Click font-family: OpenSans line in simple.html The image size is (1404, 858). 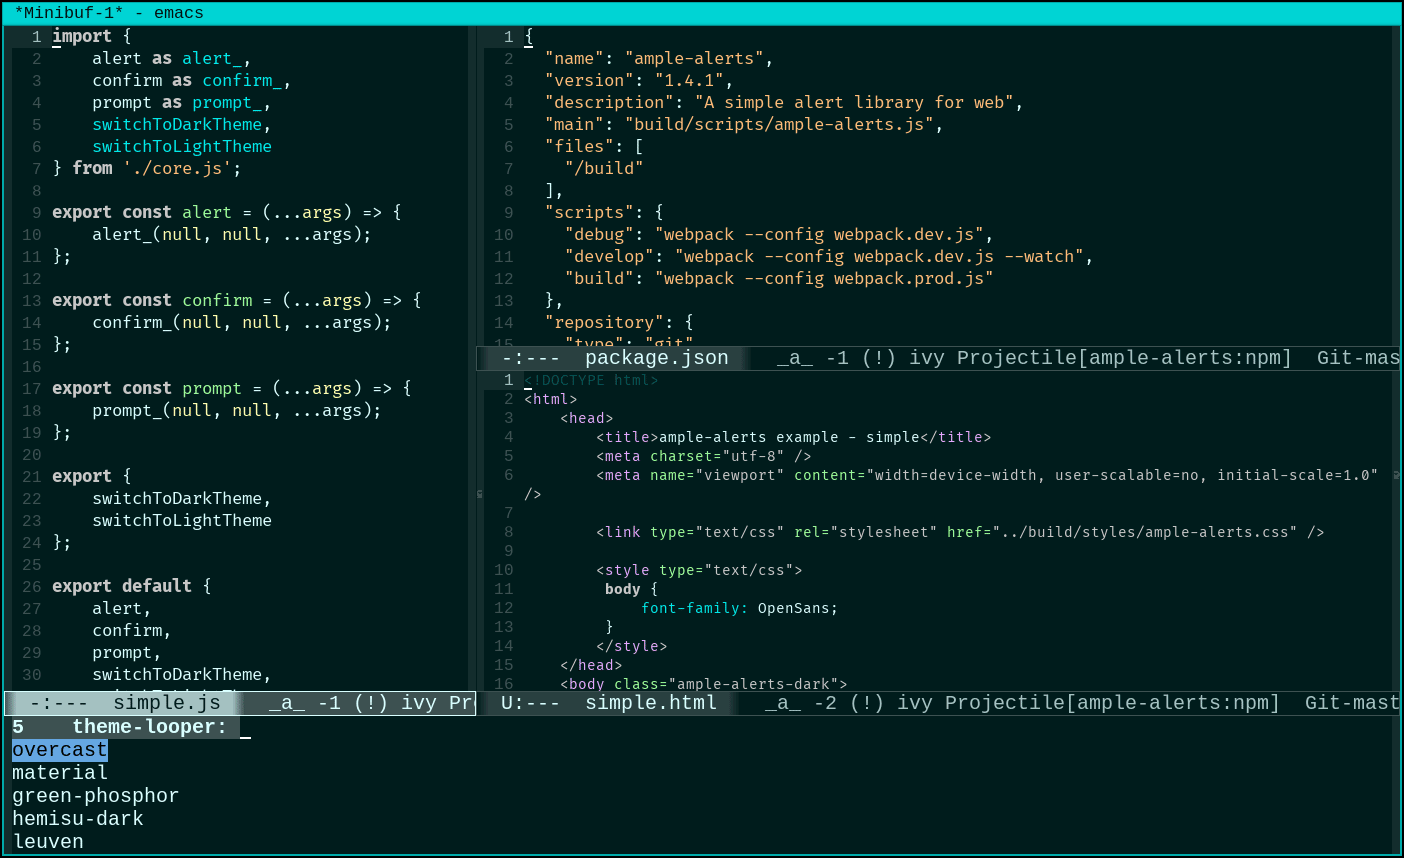740,608
